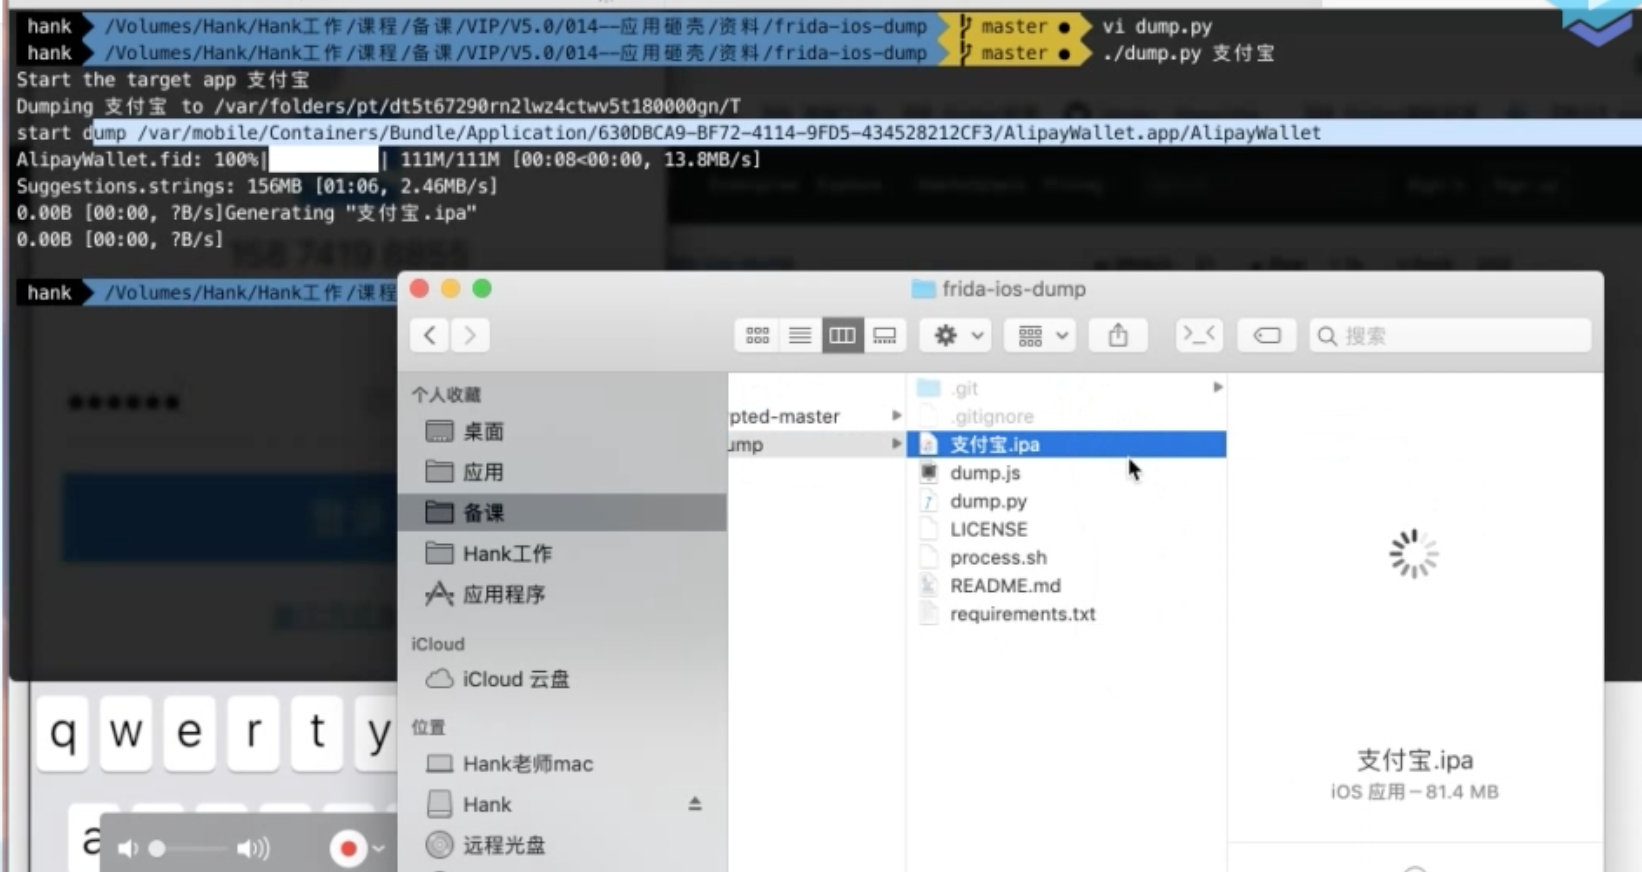Click the red record button
The height and width of the screenshot is (872, 1642).
(x=348, y=849)
